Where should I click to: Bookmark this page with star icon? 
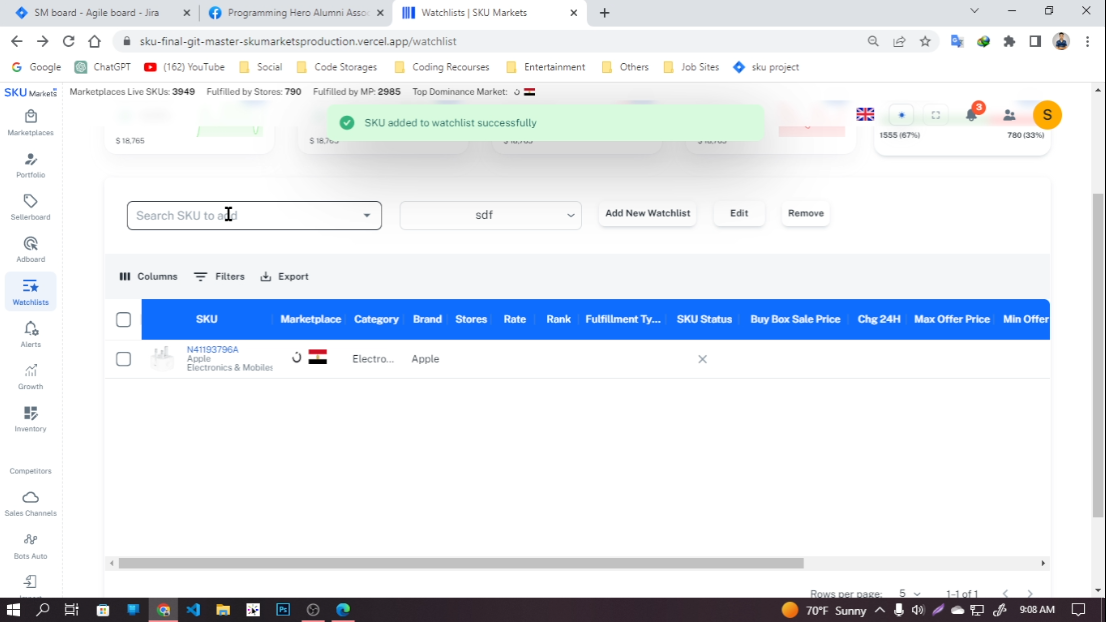925,41
